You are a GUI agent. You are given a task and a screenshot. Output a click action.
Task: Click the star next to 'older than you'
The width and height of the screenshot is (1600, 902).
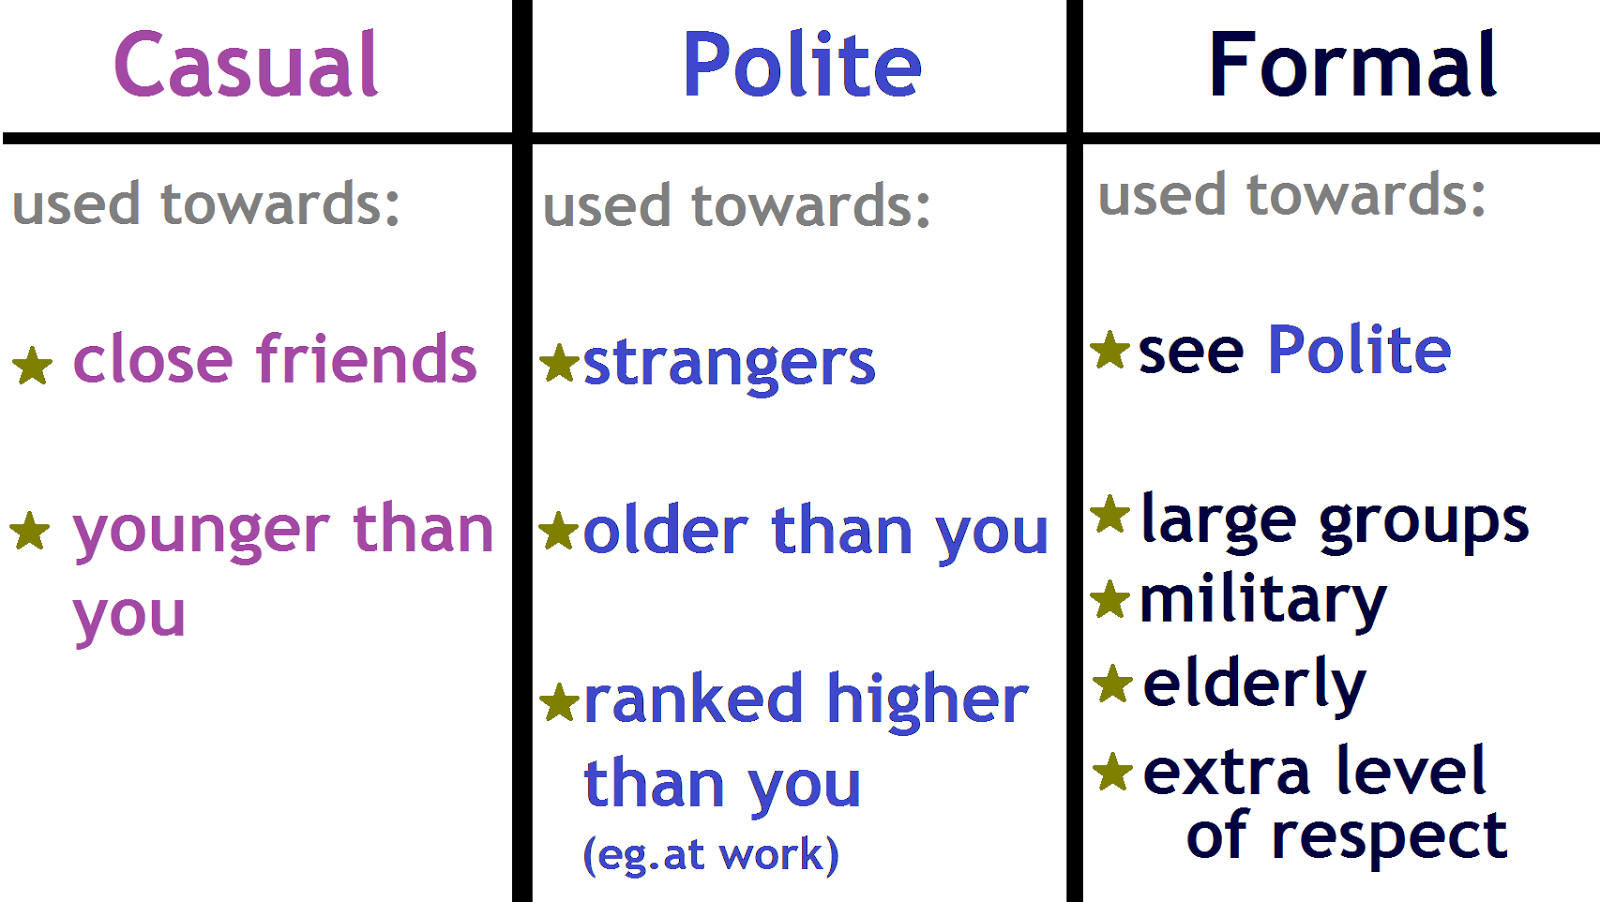(559, 531)
